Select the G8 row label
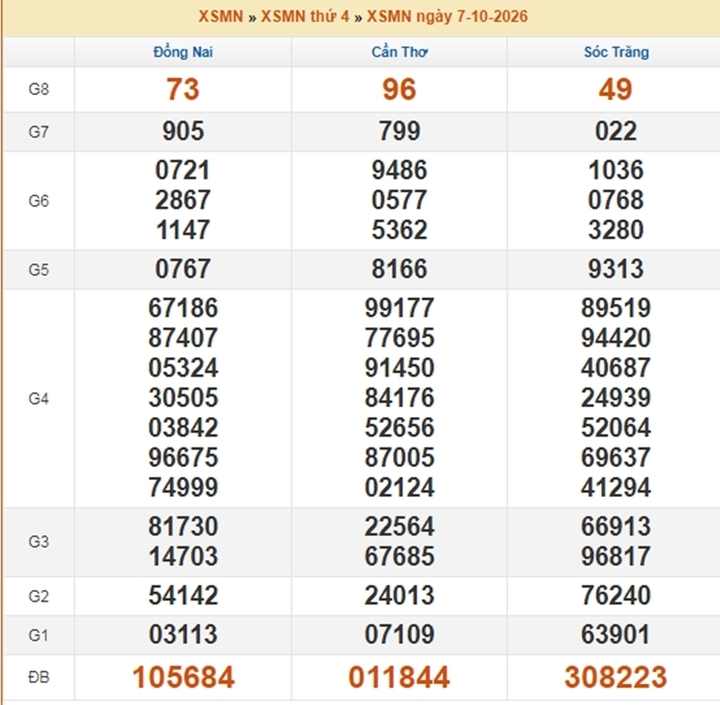Image resolution: width=720 pixels, height=705 pixels. click(39, 89)
